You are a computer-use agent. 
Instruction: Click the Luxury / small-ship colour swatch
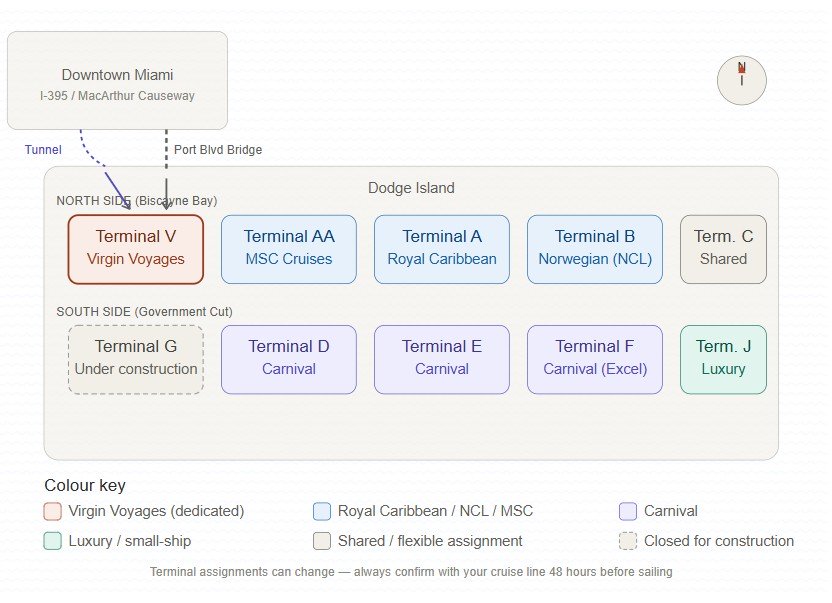pyautogui.click(x=53, y=541)
